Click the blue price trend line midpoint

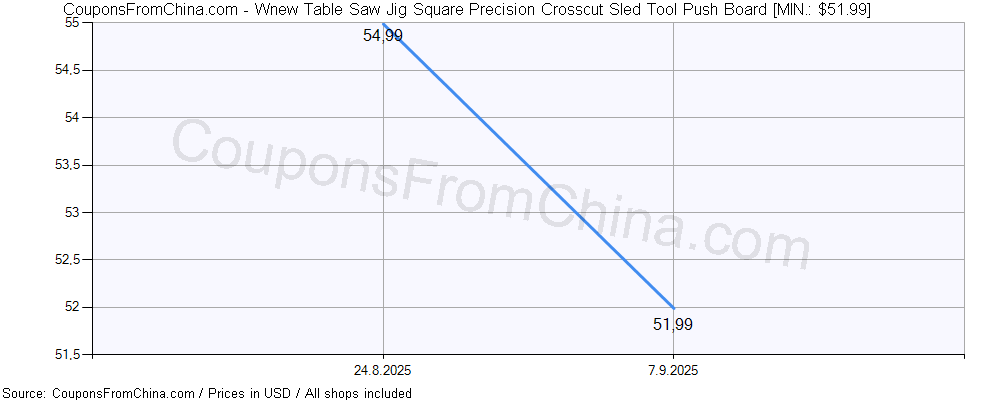tap(528, 165)
